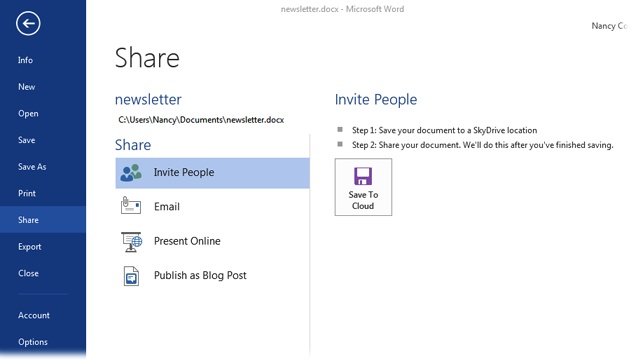The height and width of the screenshot is (361, 631).
Task: Click the Step 1 SkyDrive instruction text
Action: [x=444, y=130]
